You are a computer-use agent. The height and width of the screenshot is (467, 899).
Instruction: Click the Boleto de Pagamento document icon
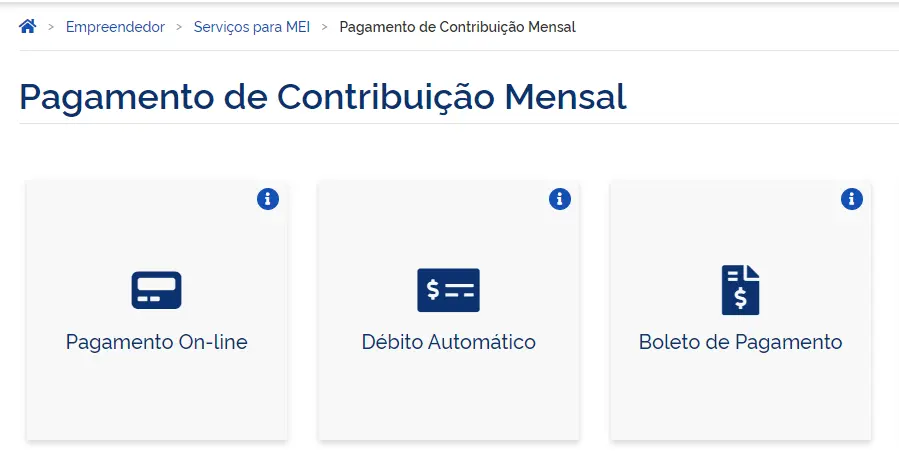tap(740, 290)
